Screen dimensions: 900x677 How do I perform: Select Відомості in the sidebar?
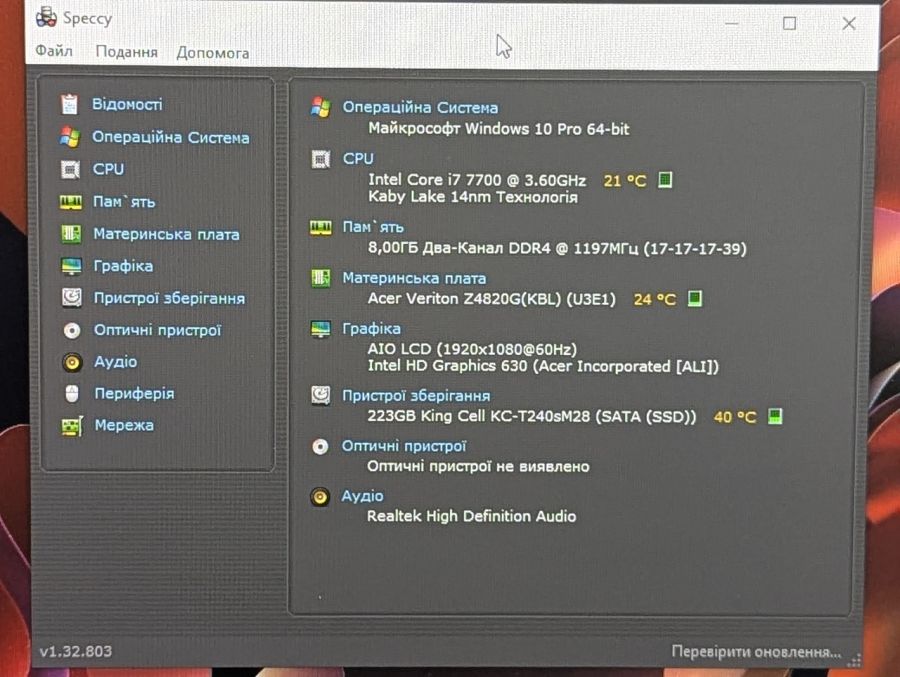[127, 105]
